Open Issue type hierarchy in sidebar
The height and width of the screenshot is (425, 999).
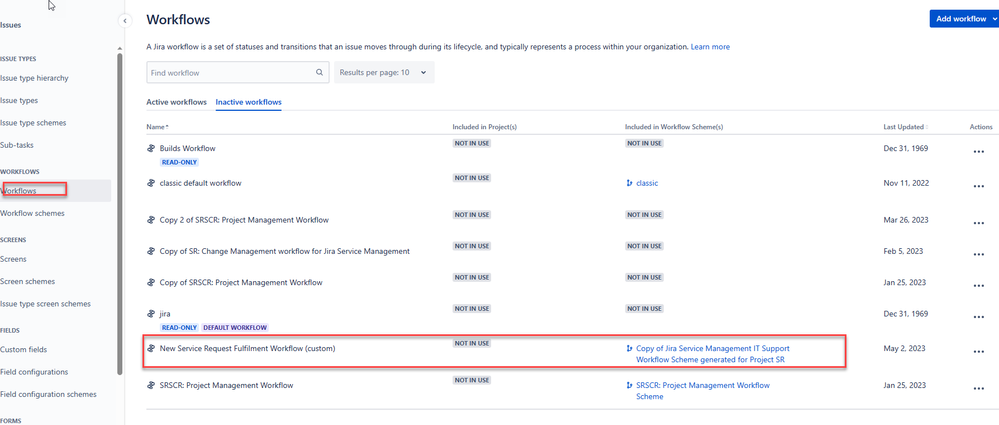pyautogui.click(x=34, y=78)
